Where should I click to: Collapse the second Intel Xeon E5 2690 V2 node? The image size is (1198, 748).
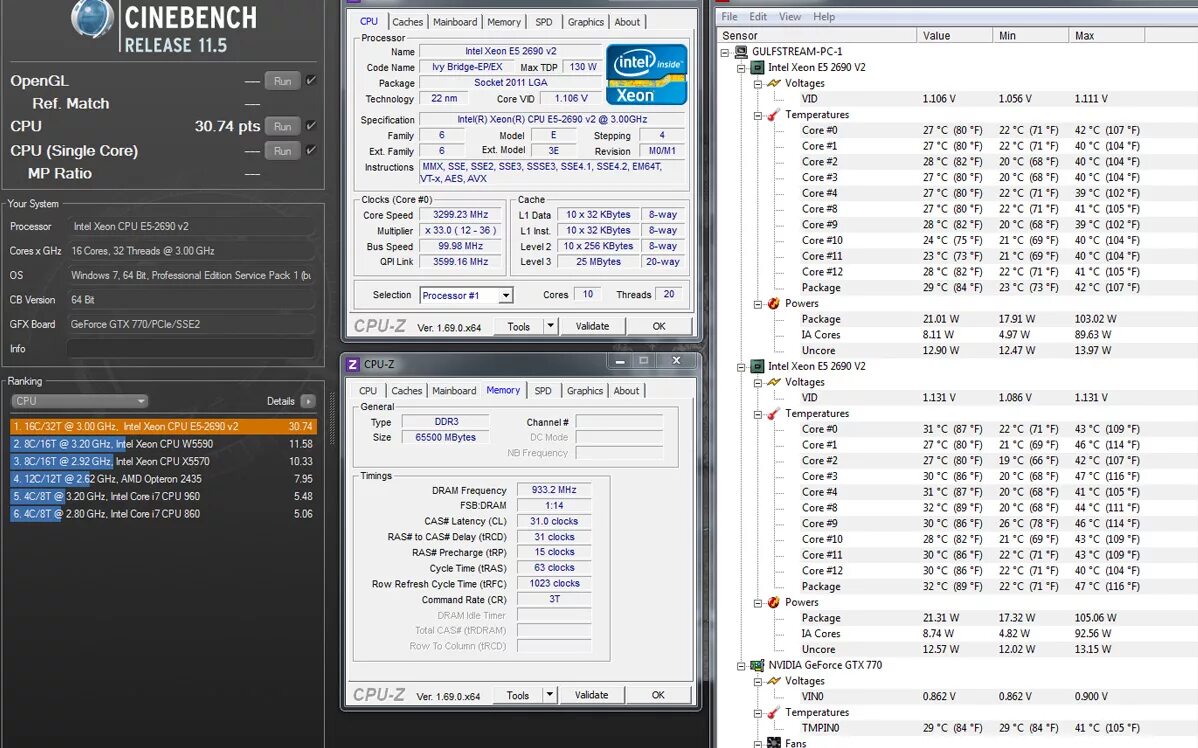pyautogui.click(x=740, y=367)
